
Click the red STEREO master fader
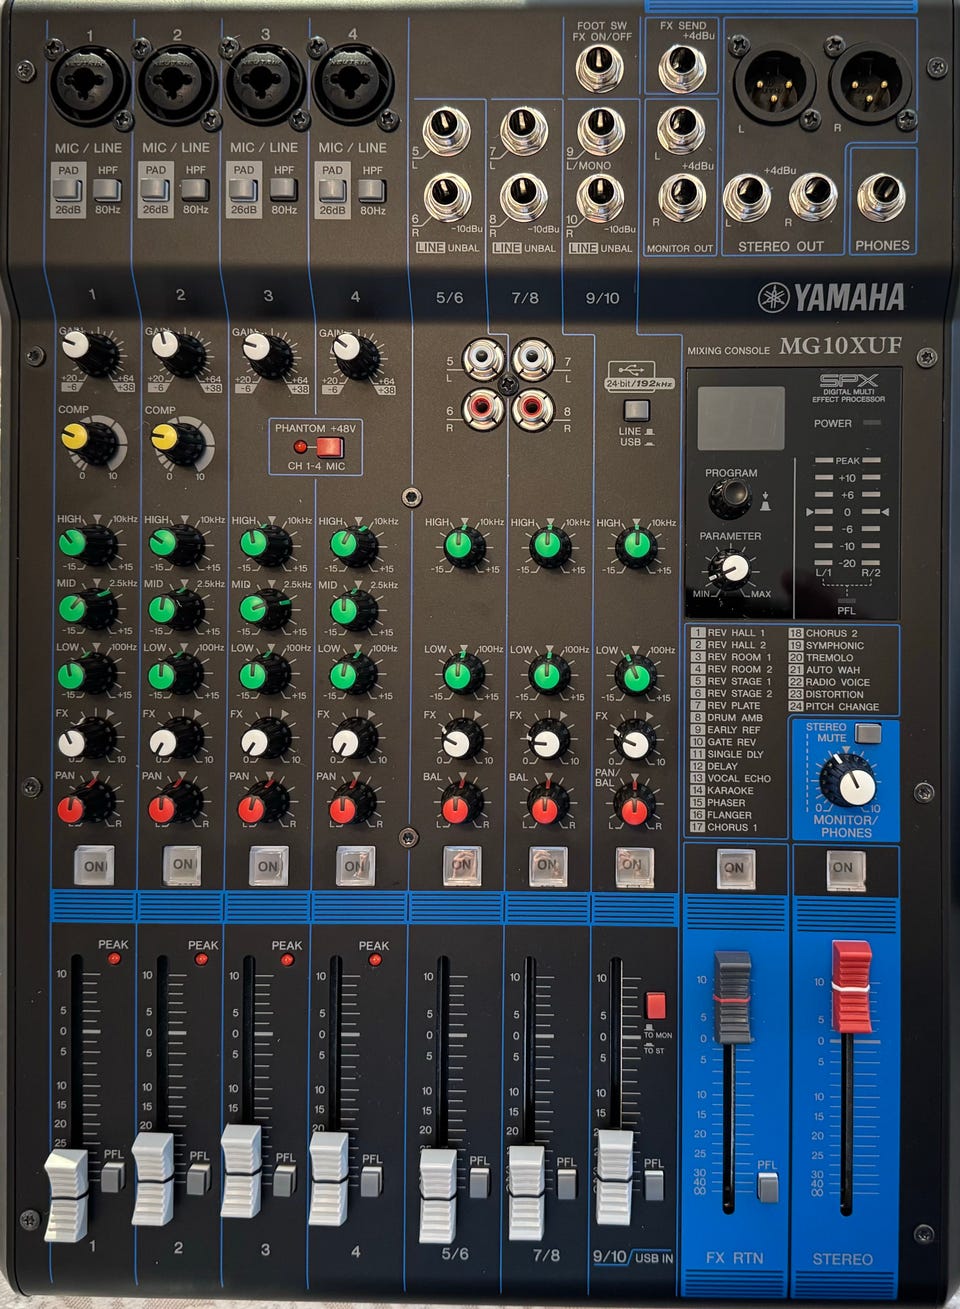pos(852,987)
